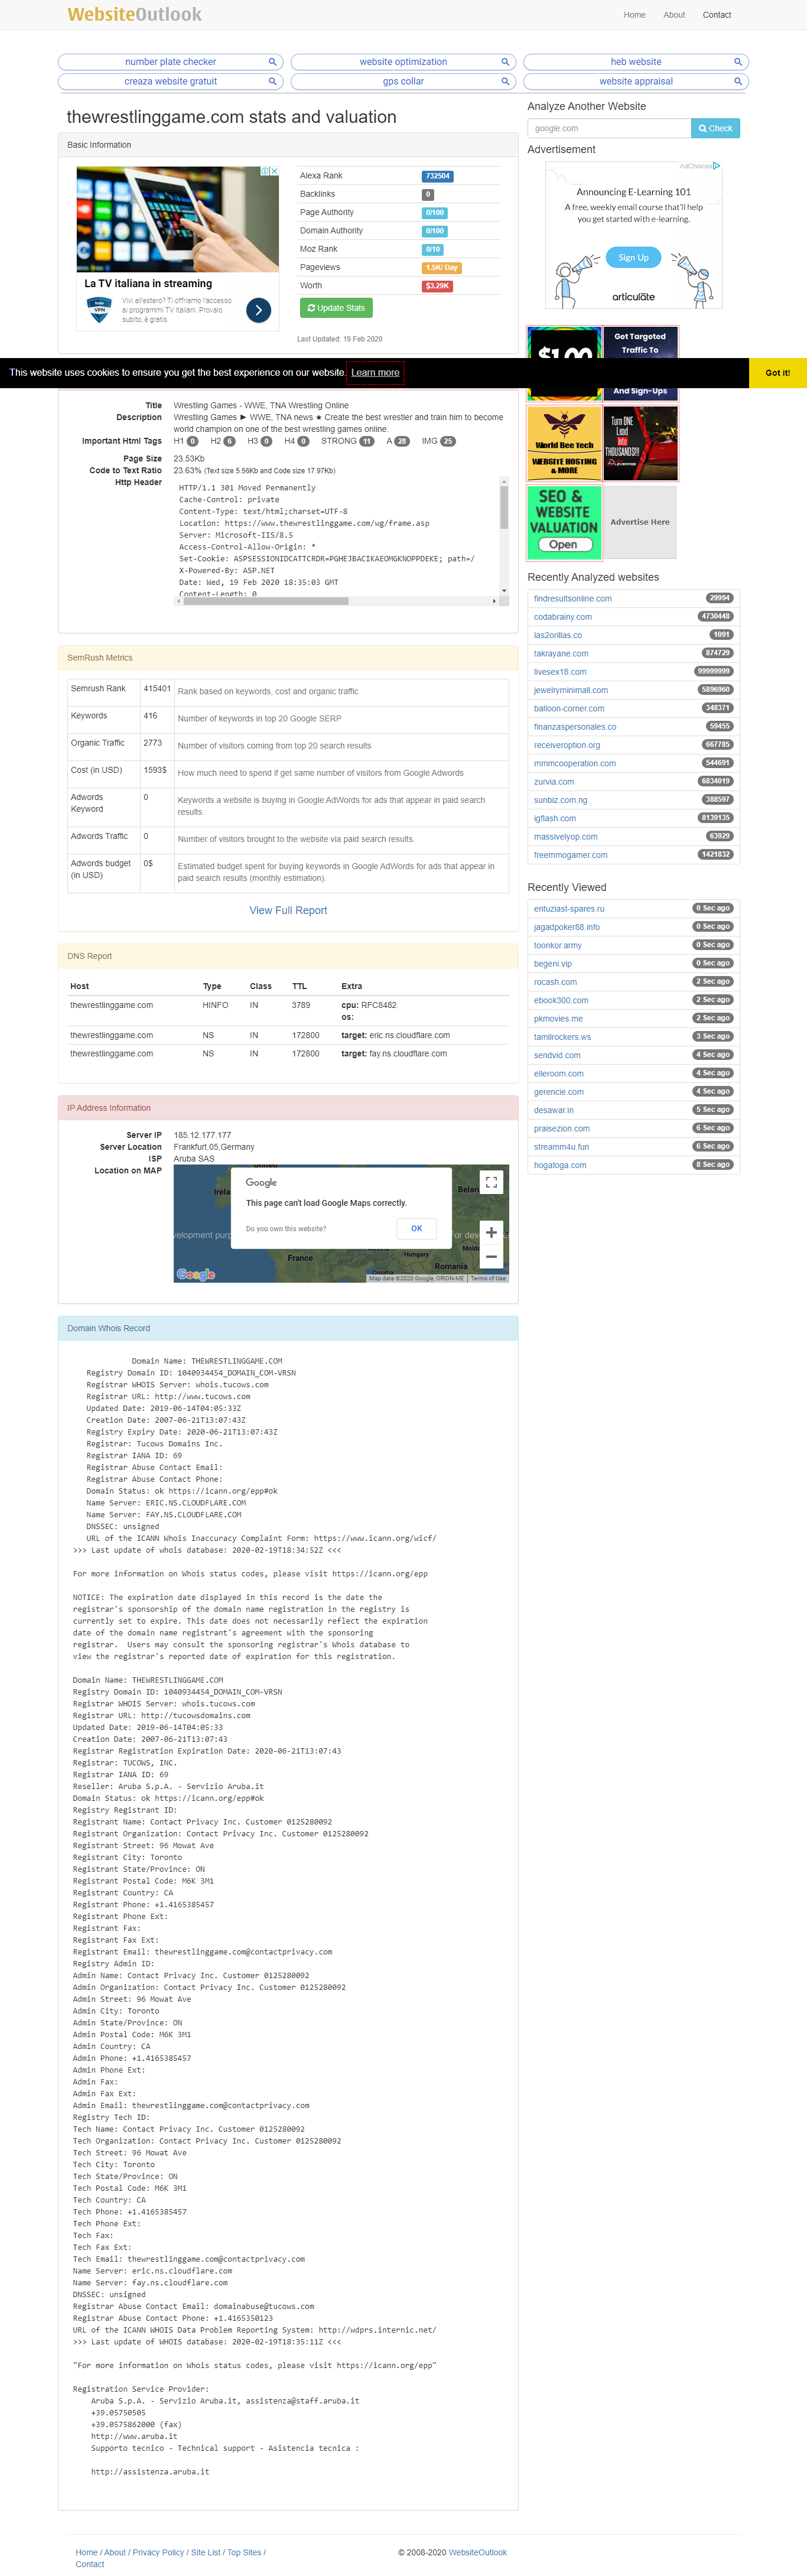Image resolution: width=807 pixels, height=2576 pixels.
Task: Click the HTTP header vertical scrollbar
Action: coord(503,535)
